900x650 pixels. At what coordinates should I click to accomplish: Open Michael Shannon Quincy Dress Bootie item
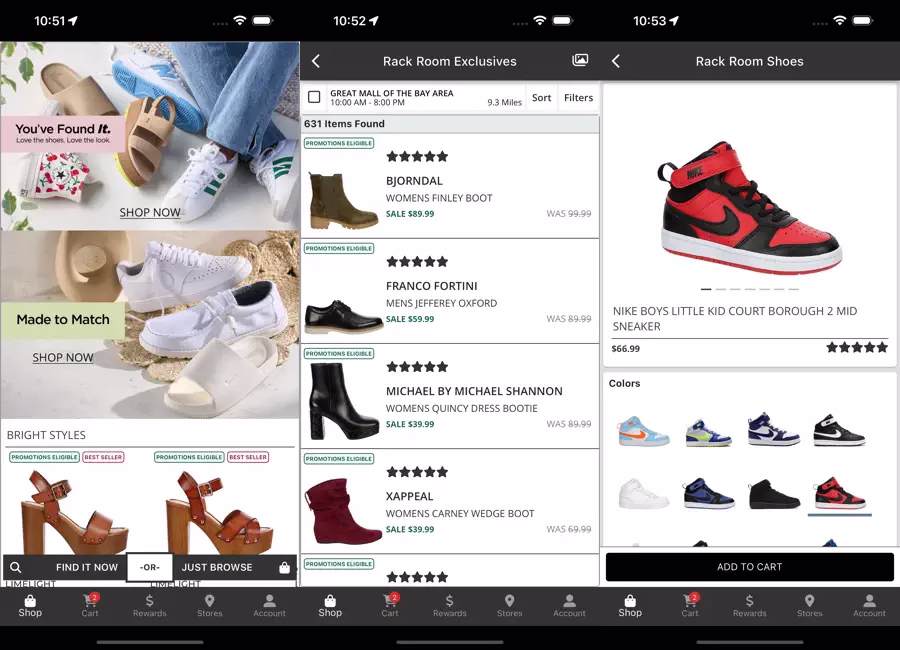pos(450,396)
